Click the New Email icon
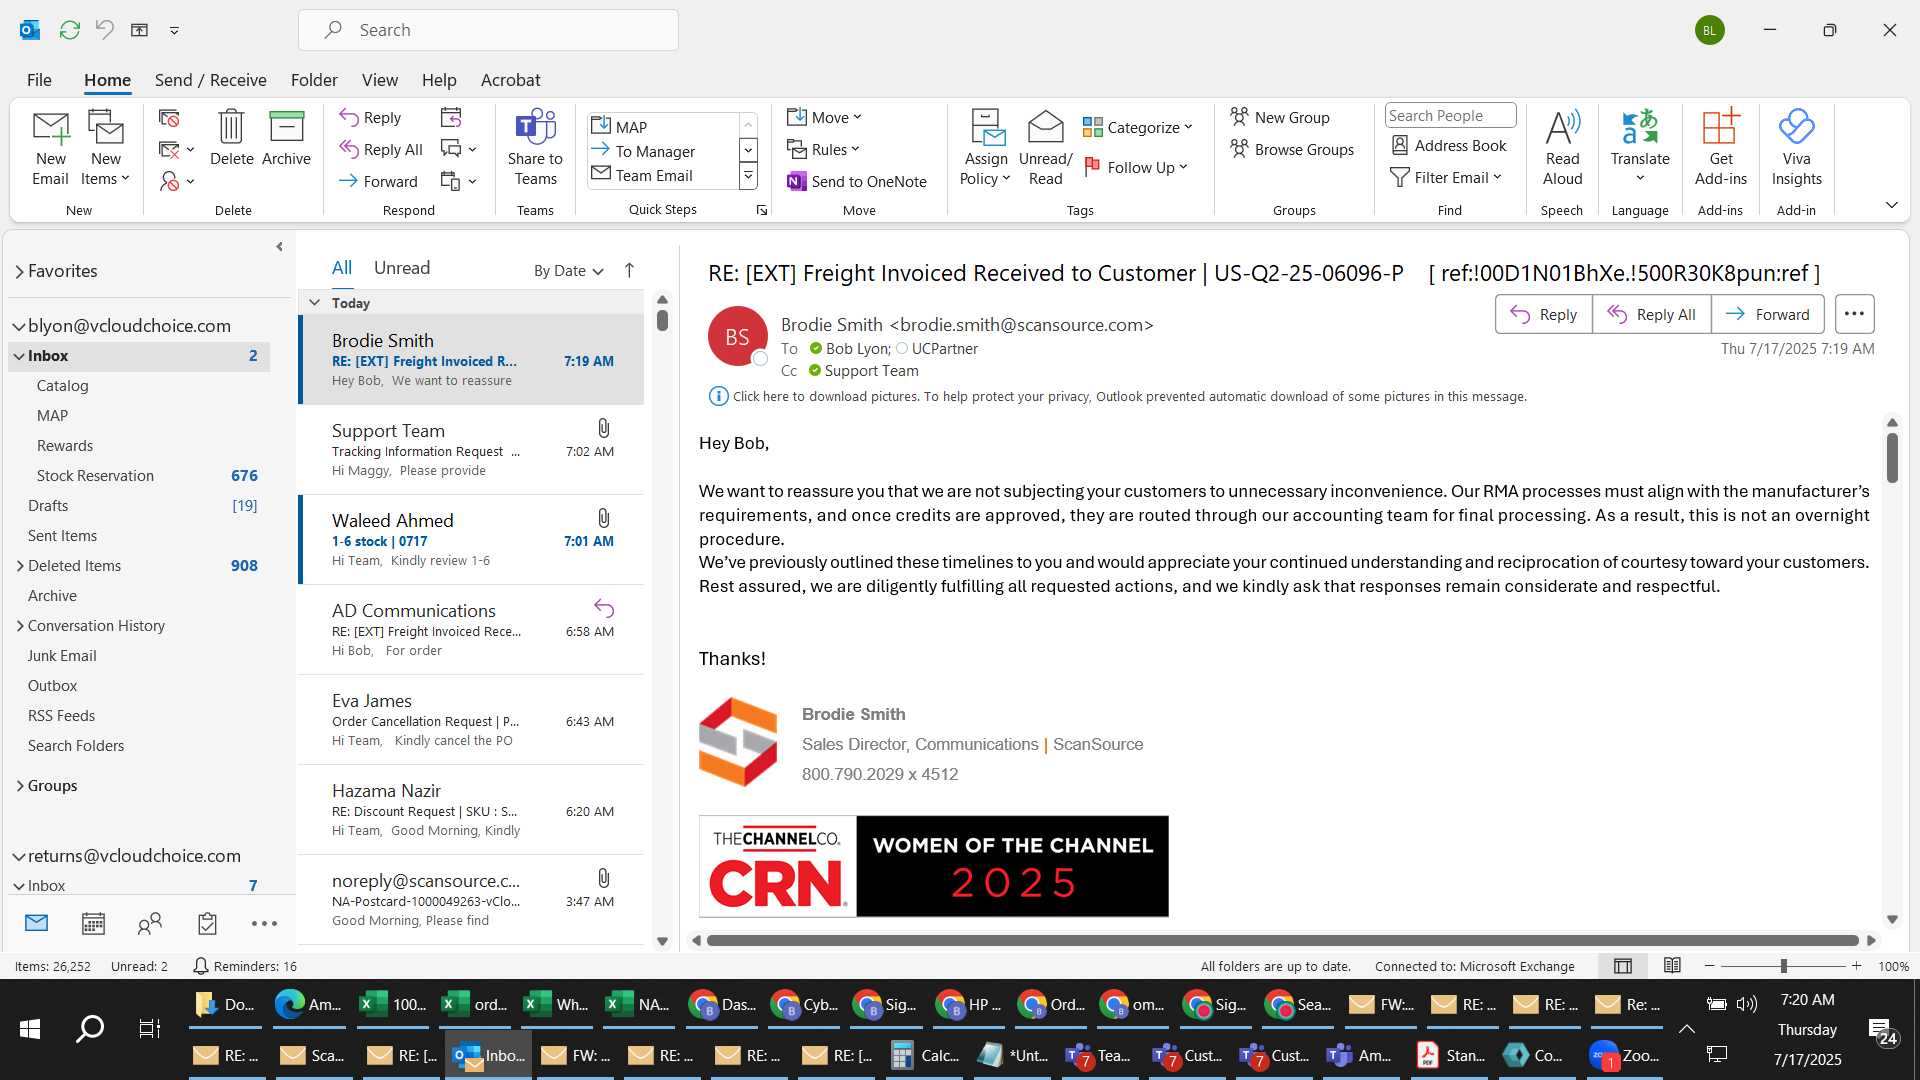 pos(50,128)
